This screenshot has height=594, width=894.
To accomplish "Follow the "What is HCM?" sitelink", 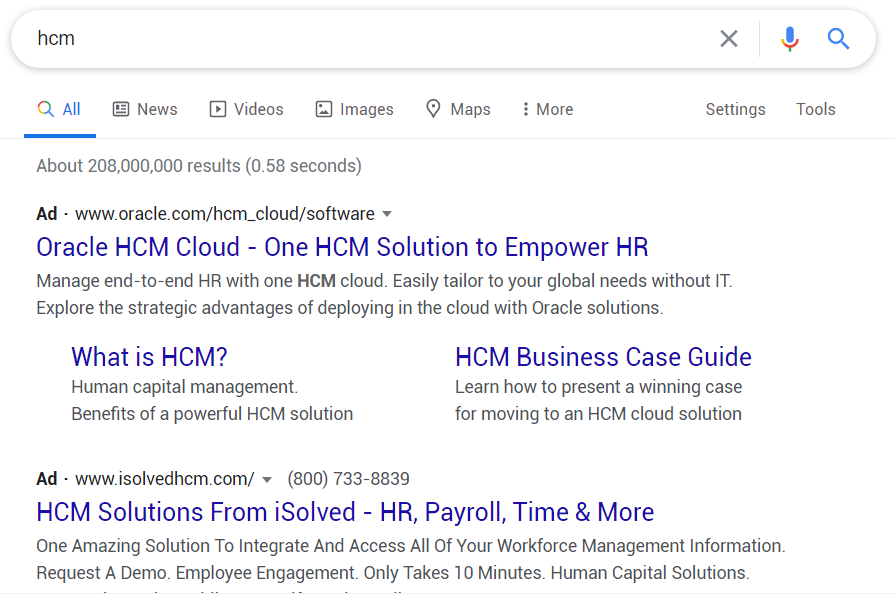I will [x=150, y=357].
